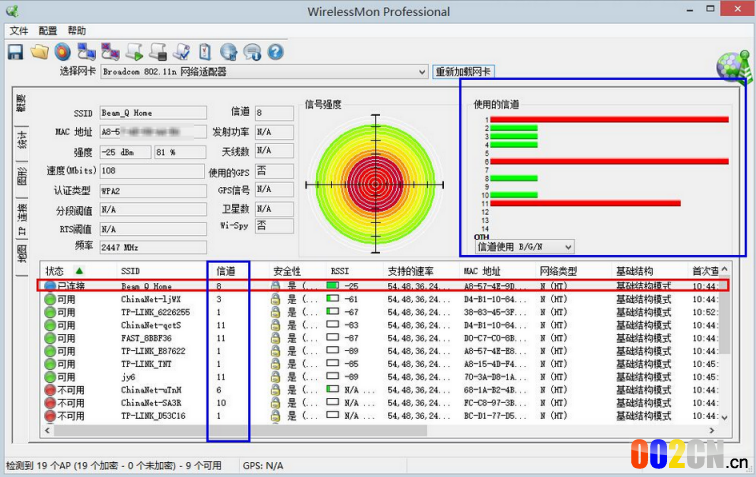Click the WirelessMon app icon in title bar
The image size is (756, 477).
pos(12,11)
